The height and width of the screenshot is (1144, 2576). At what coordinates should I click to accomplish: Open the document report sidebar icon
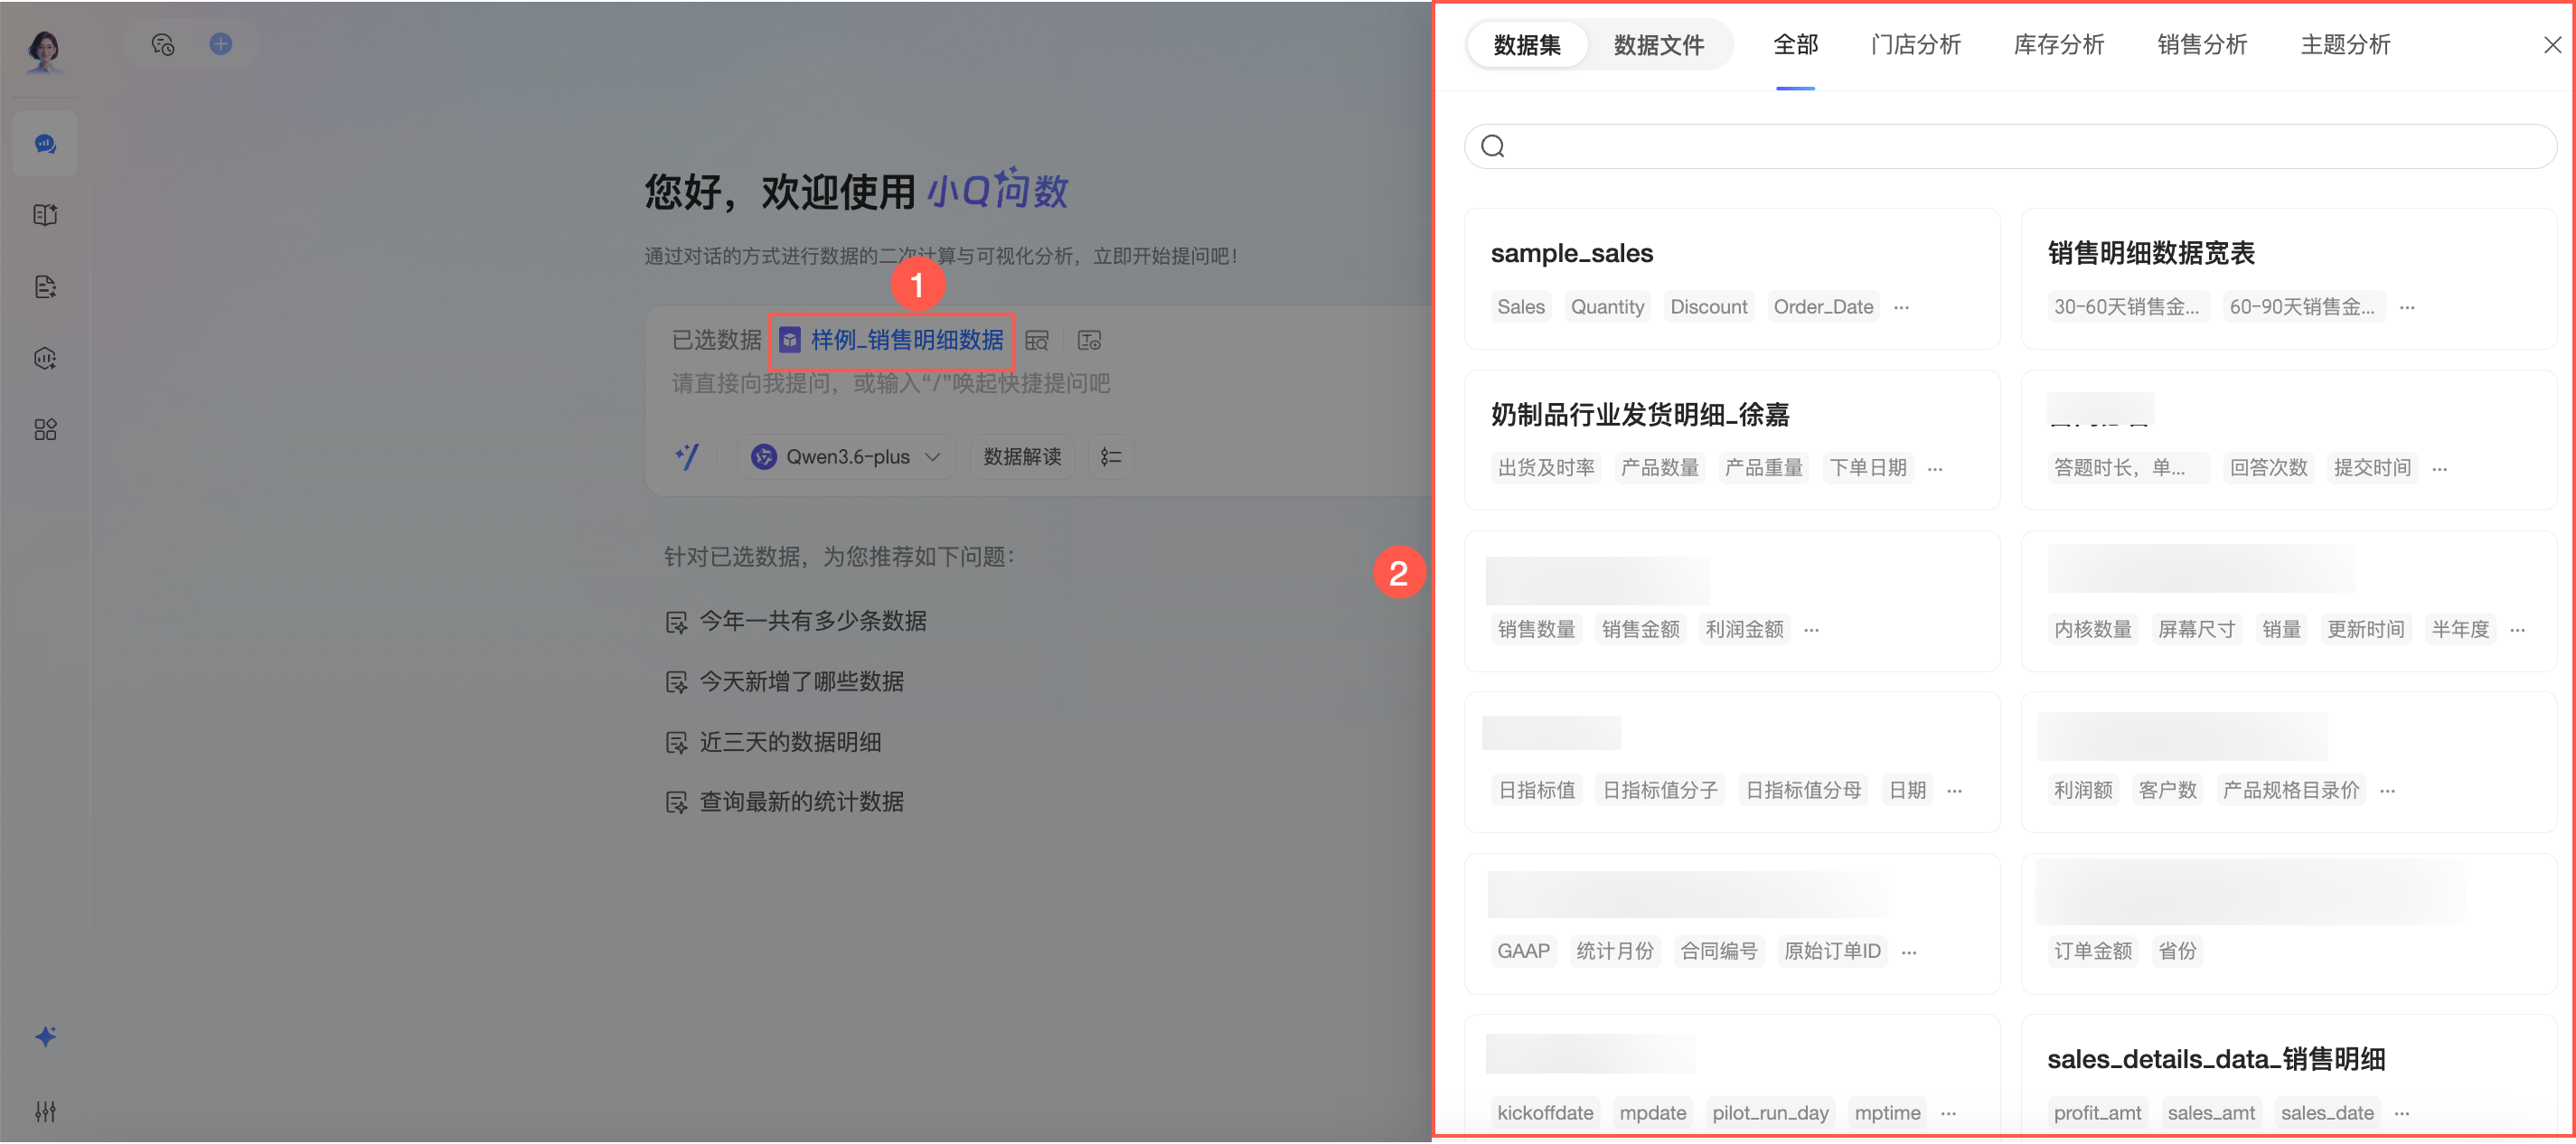[45, 287]
